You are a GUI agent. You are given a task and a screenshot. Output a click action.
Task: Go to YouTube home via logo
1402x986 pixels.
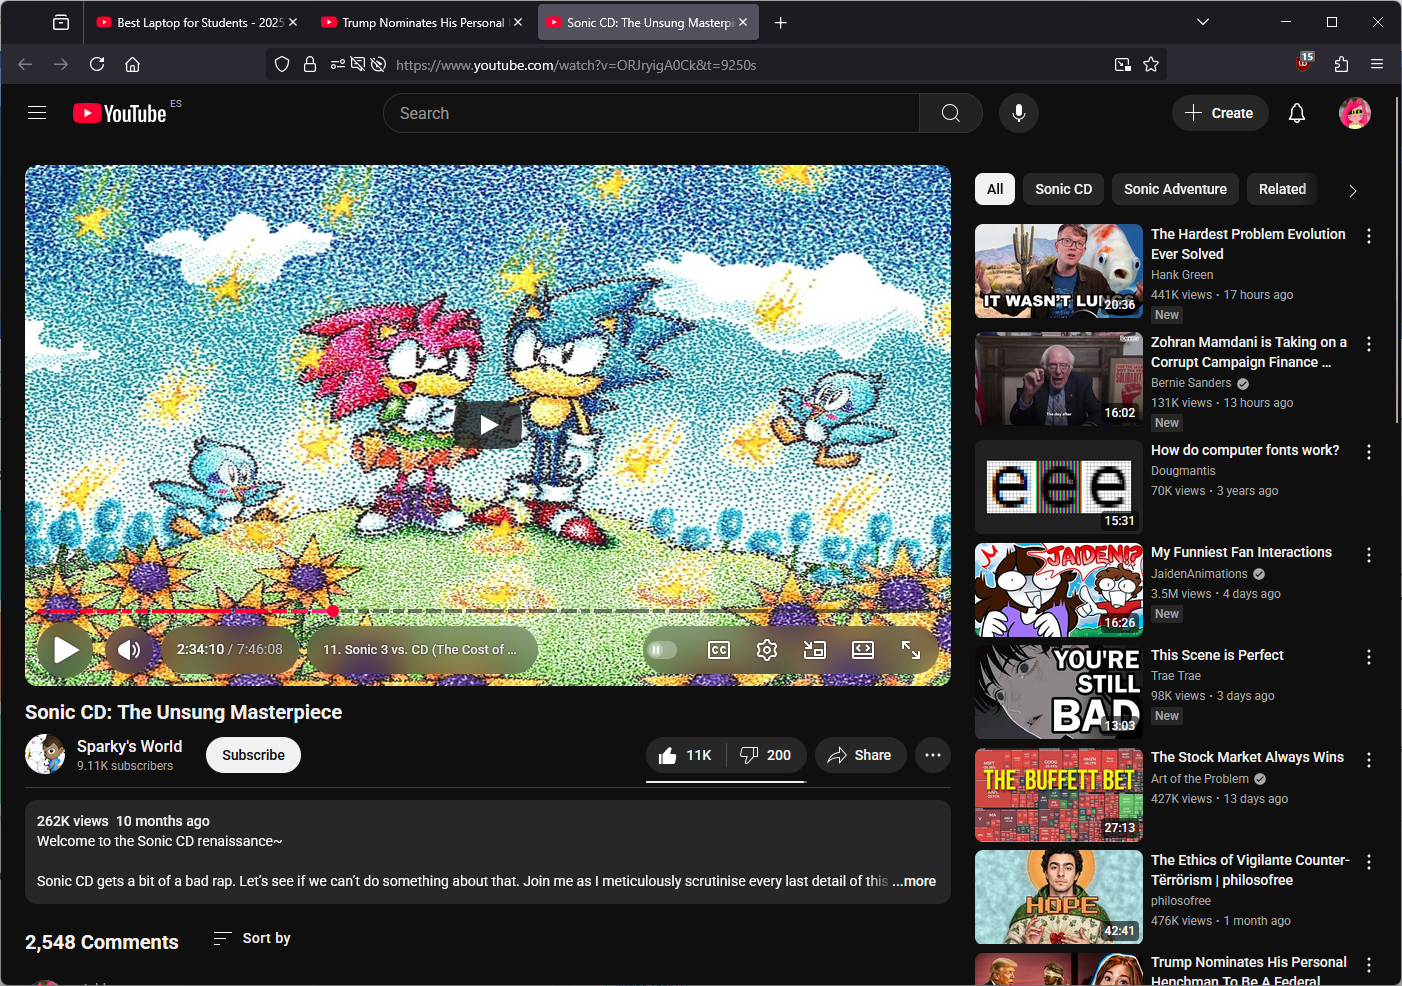tap(119, 113)
